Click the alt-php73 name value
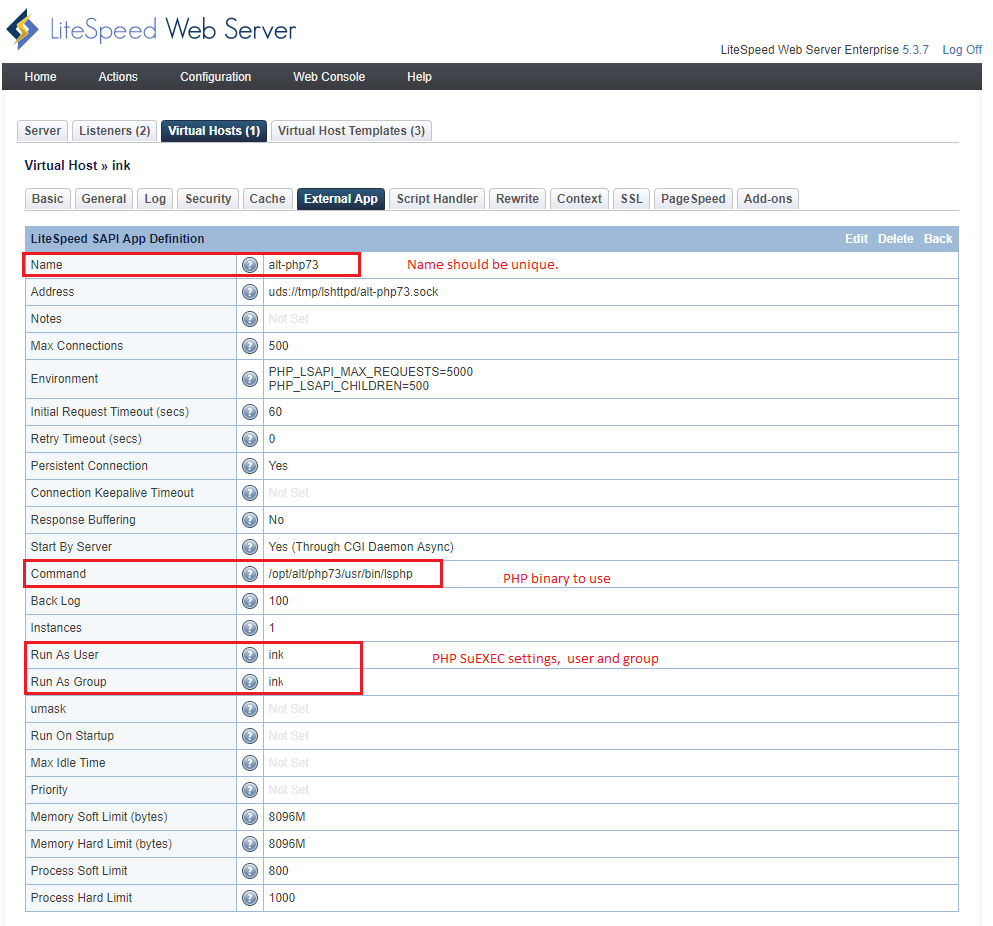 pos(293,265)
